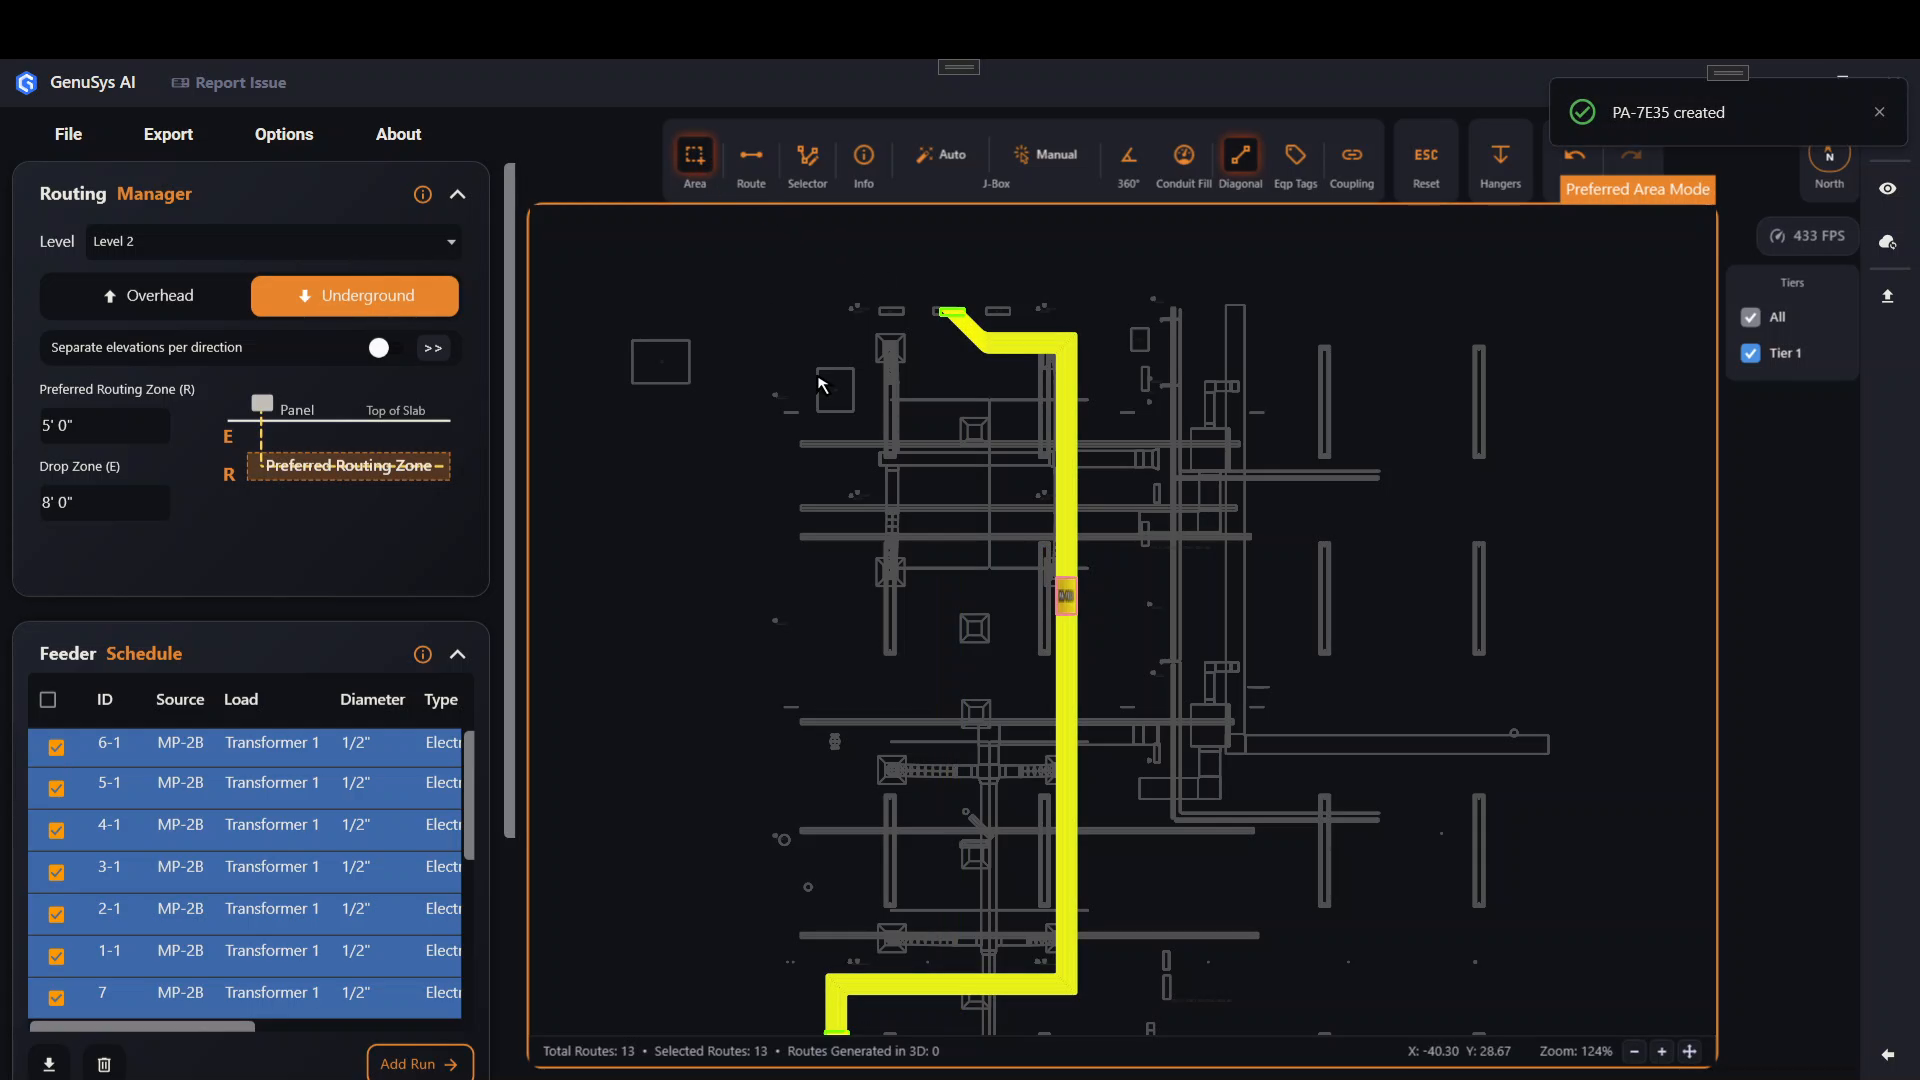Open the Export menu
The image size is (1920, 1080).
tap(168, 134)
